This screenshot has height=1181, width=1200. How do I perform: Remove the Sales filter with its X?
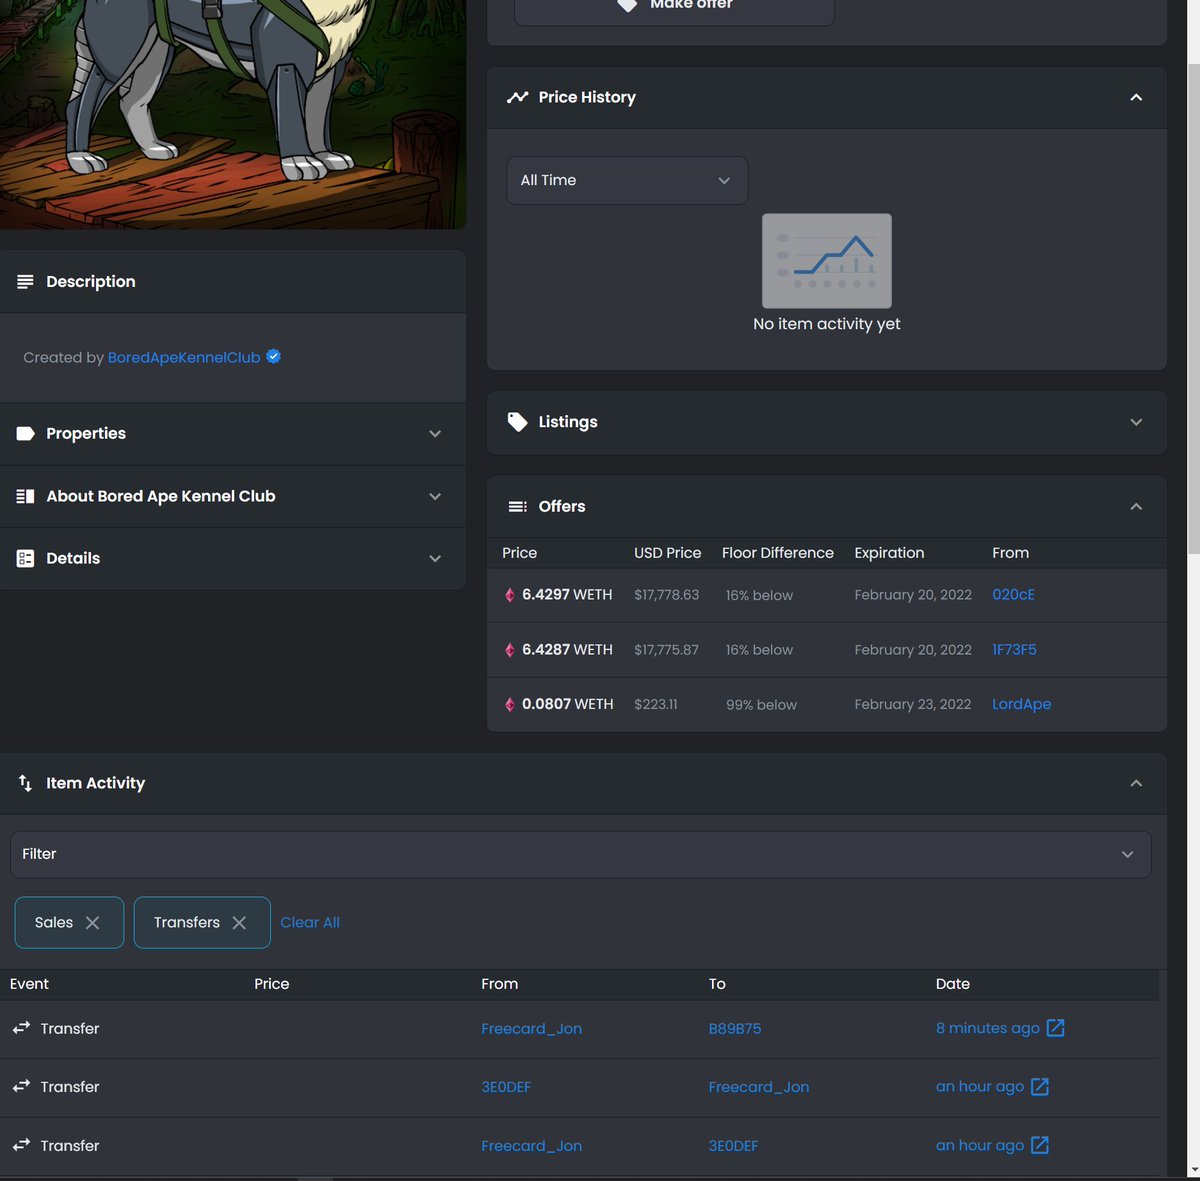92,923
